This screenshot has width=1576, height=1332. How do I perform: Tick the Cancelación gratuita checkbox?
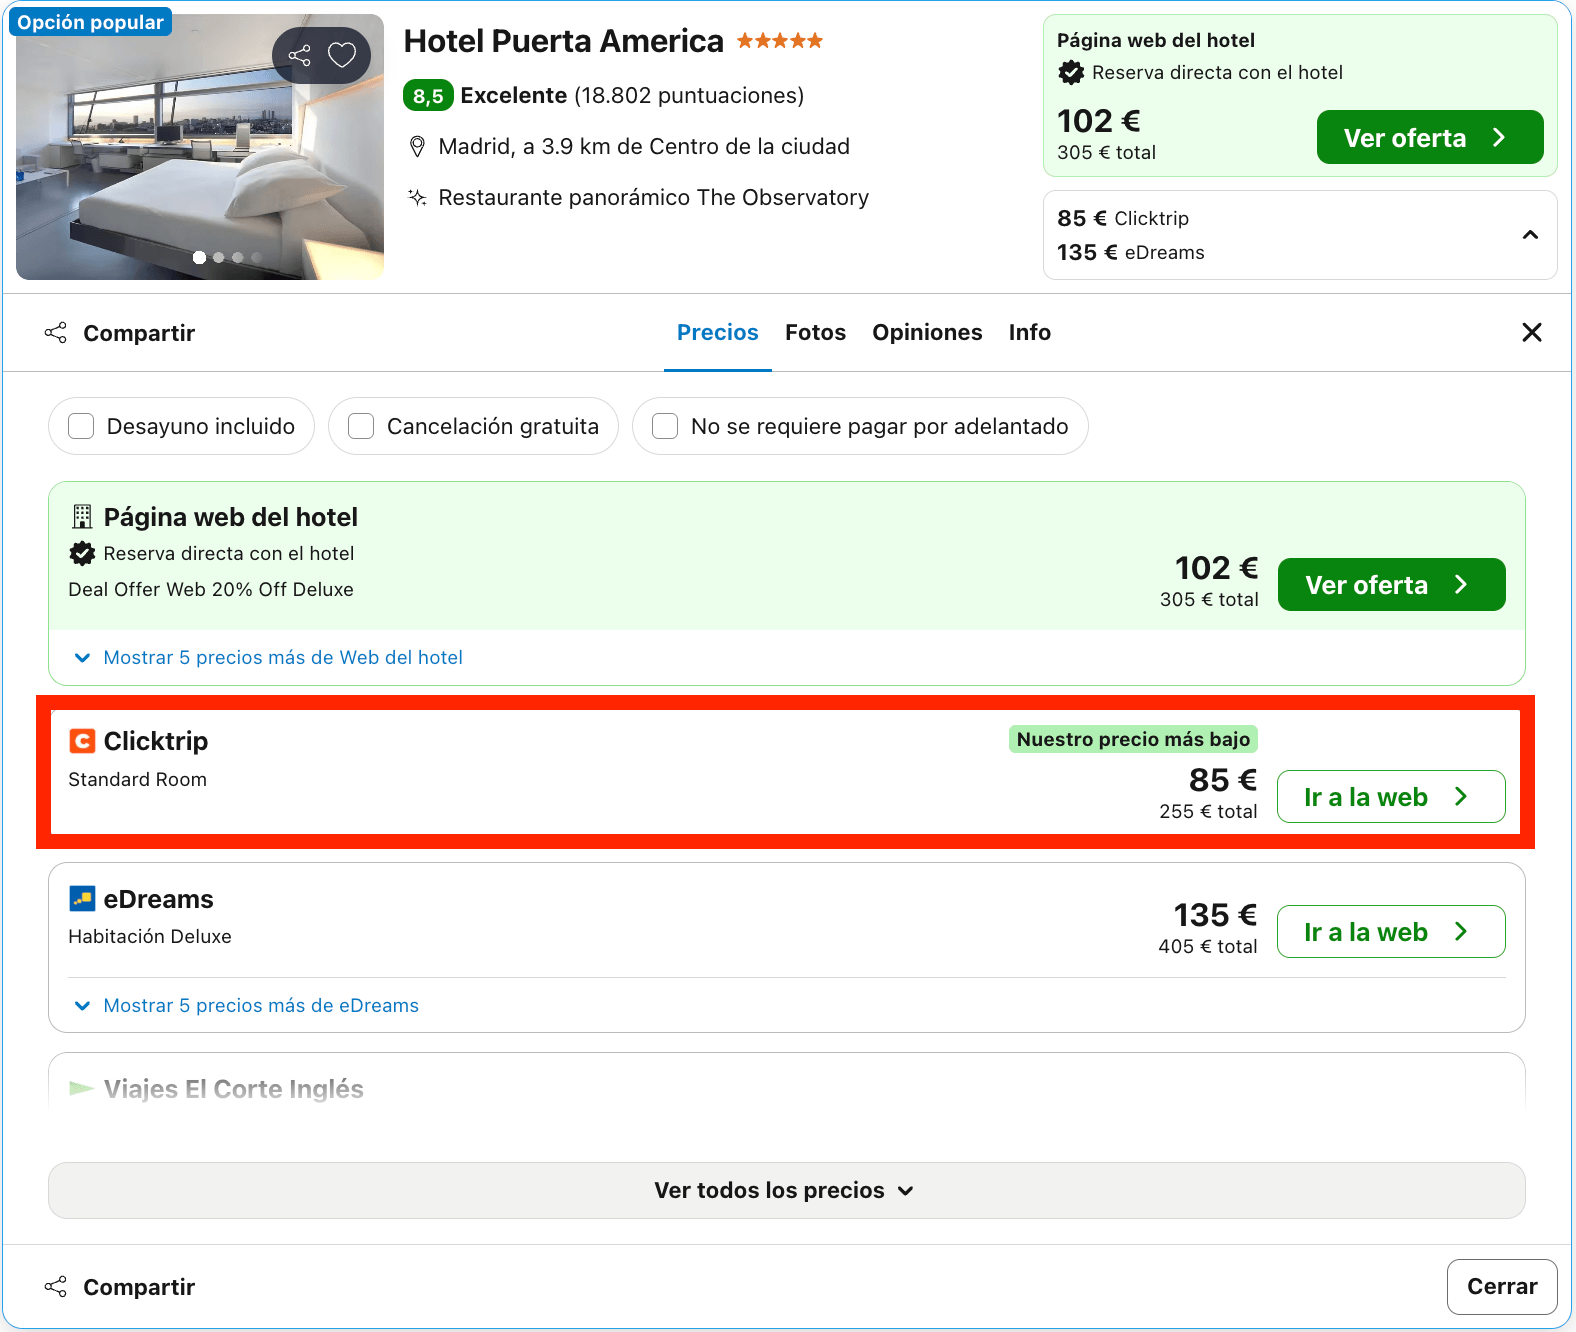(x=361, y=426)
